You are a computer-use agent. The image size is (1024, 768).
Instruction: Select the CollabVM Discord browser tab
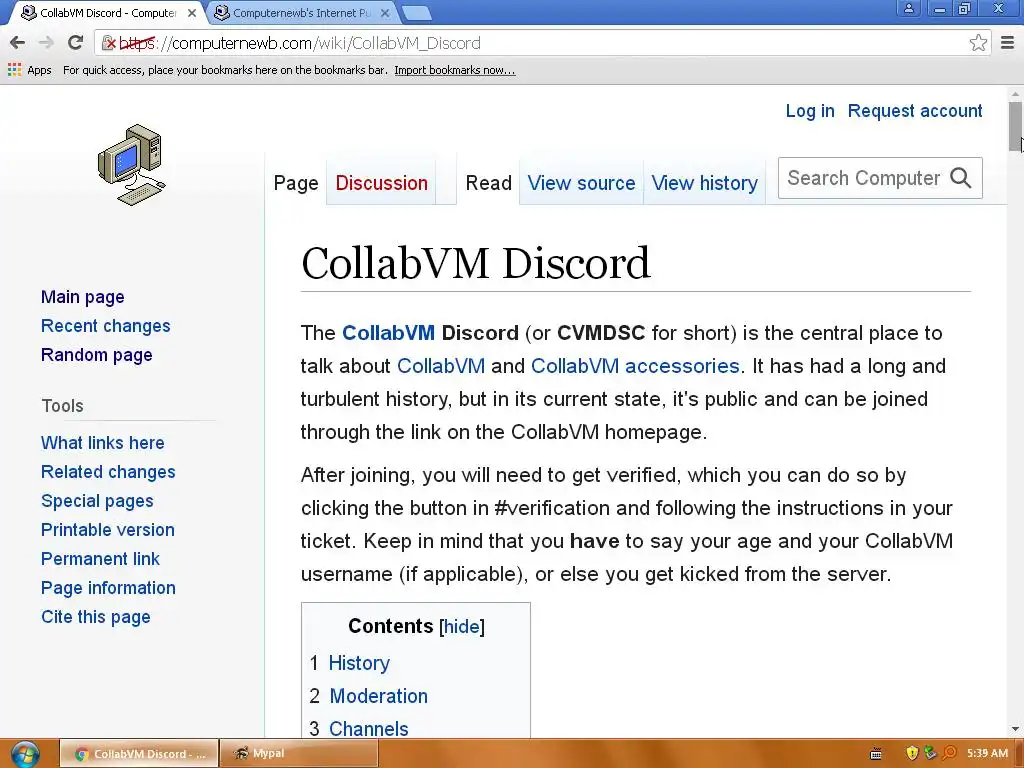[108, 13]
